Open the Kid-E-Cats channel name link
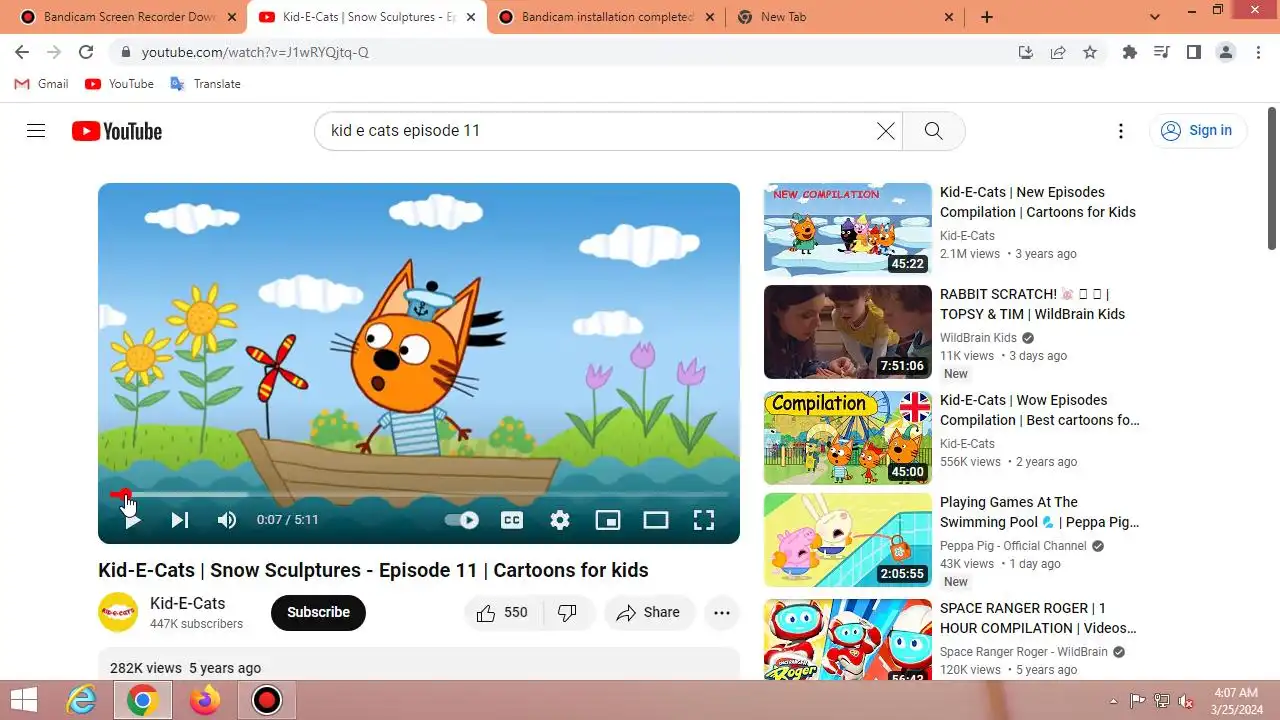1280x720 pixels. tap(188, 603)
